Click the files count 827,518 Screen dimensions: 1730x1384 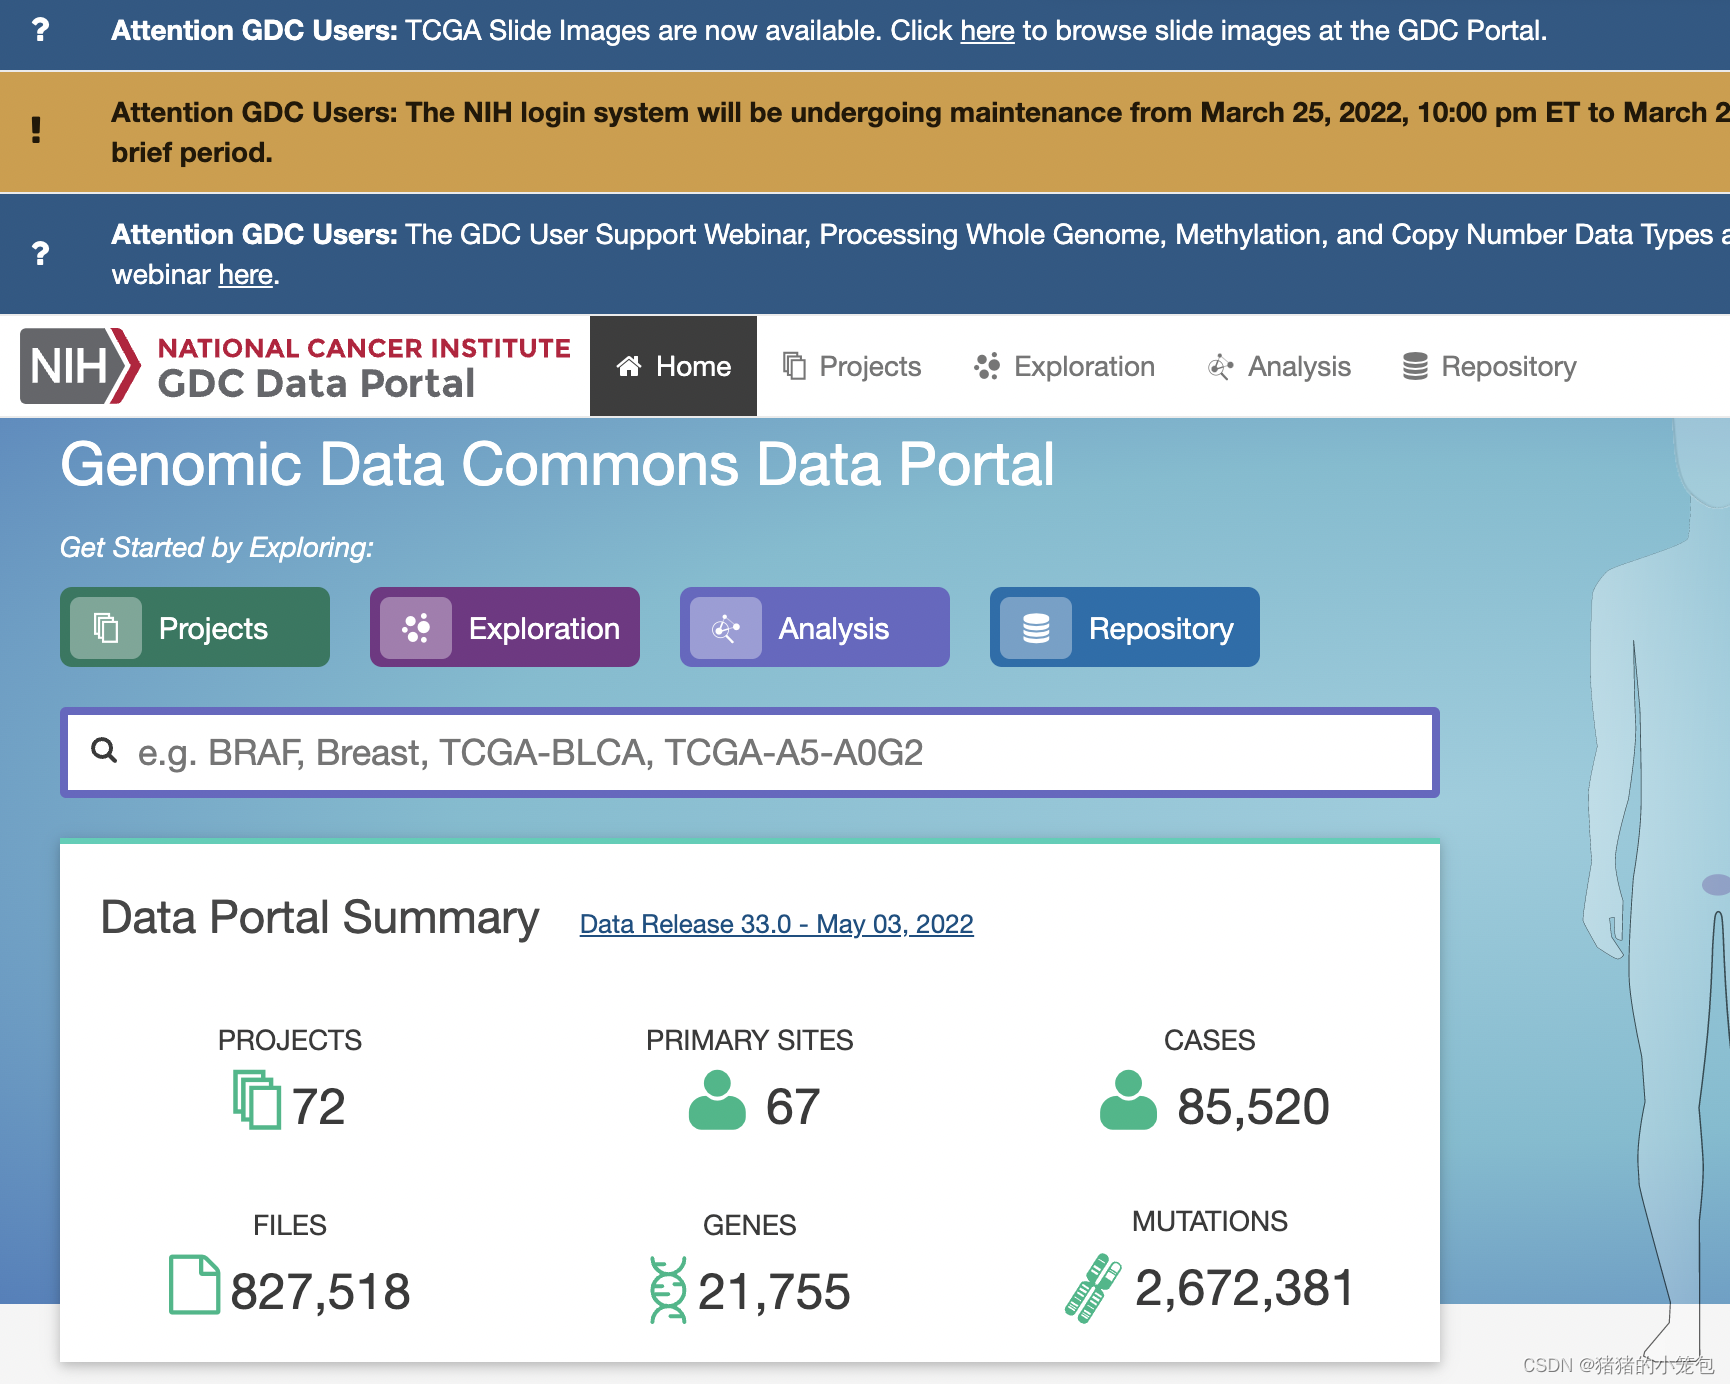[320, 1292]
